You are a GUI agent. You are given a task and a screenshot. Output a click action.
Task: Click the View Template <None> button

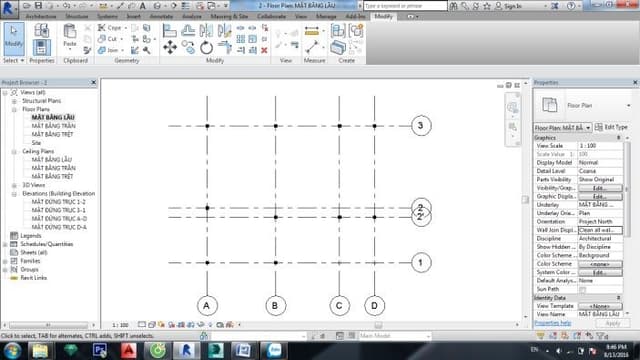point(600,306)
